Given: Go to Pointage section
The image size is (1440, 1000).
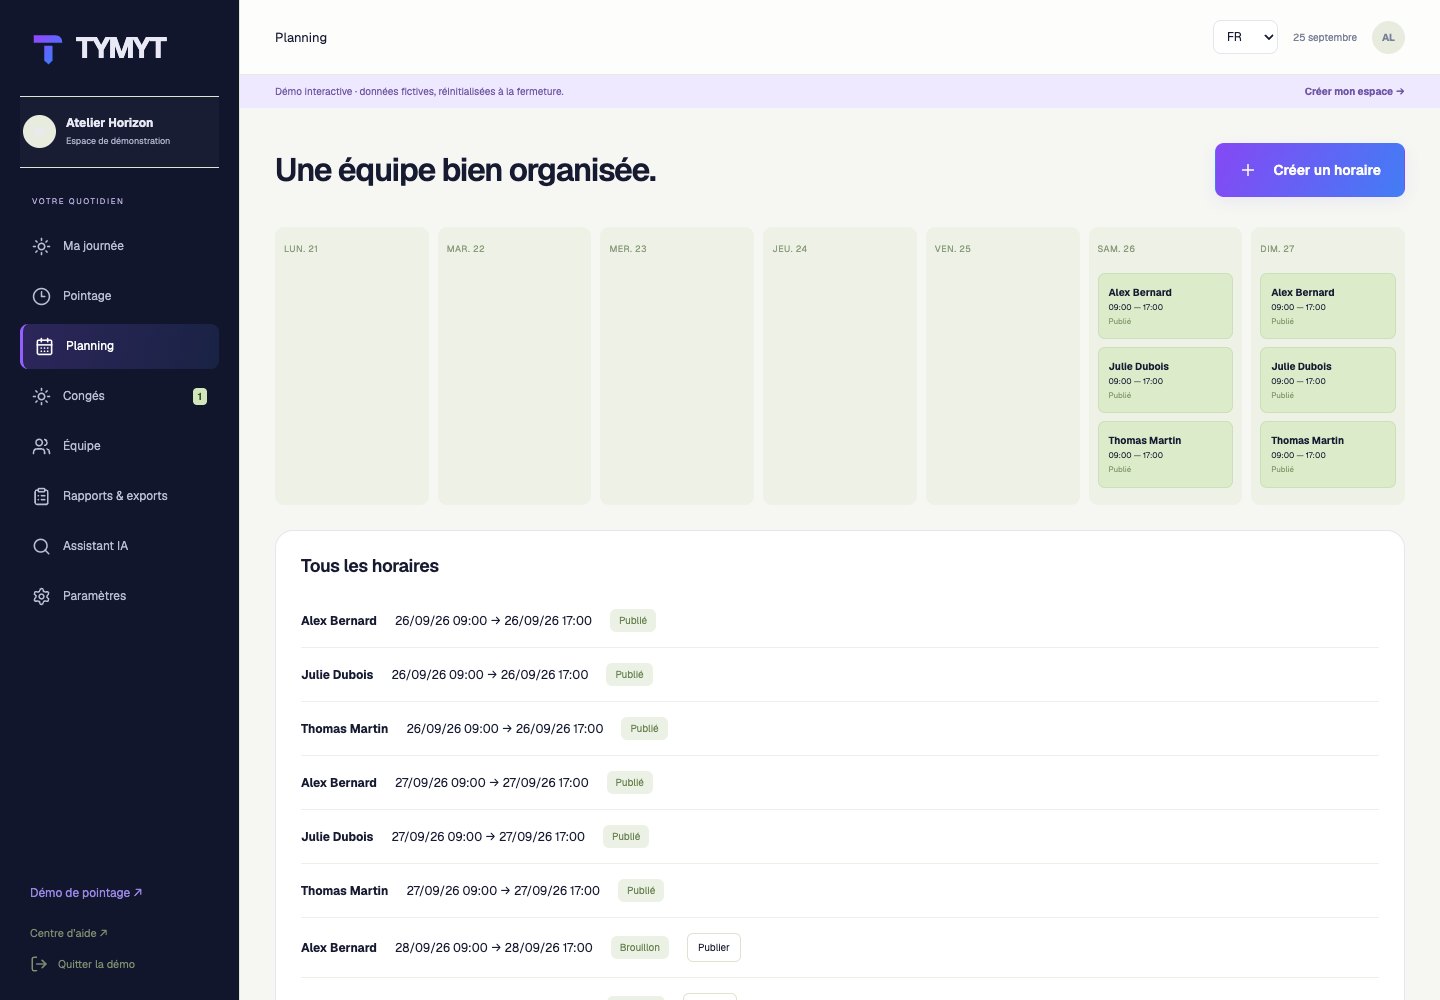Looking at the screenshot, I should click(119, 296).
